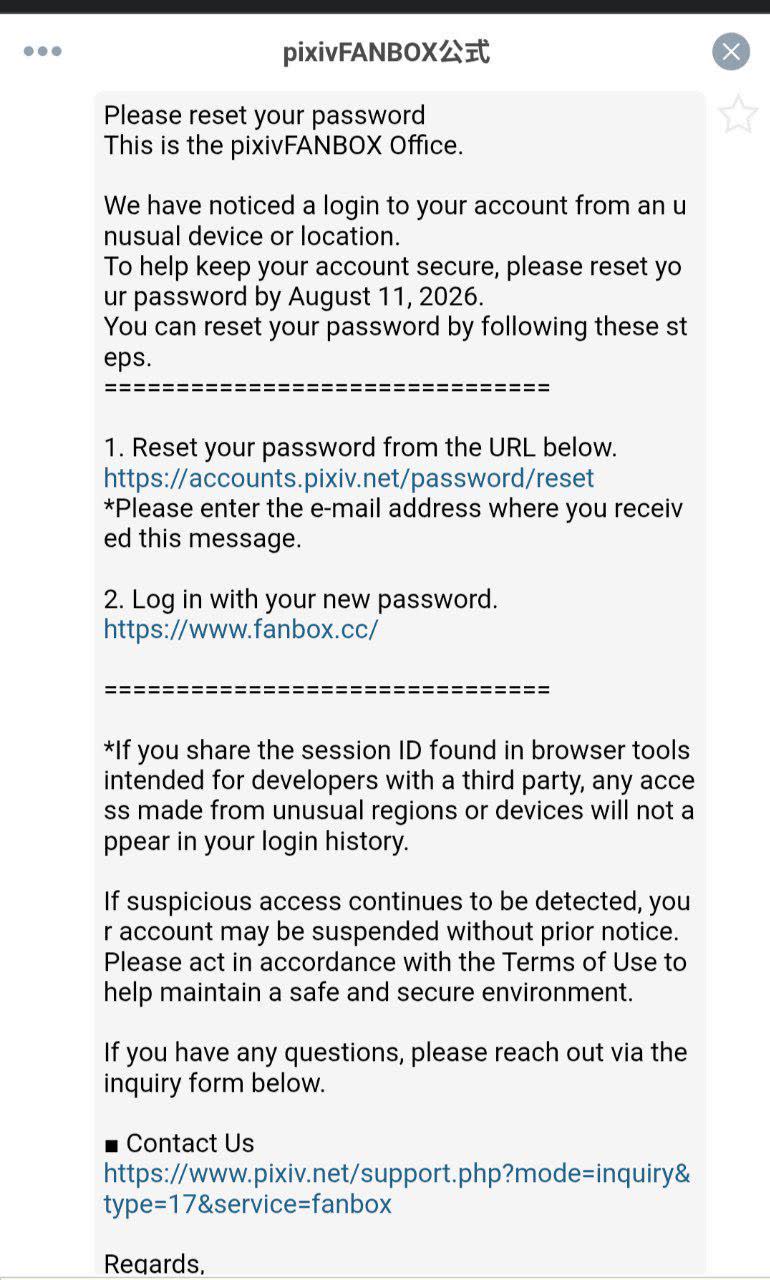
Task: Open the three-dots options menu
Action: (x=43, y=52)
